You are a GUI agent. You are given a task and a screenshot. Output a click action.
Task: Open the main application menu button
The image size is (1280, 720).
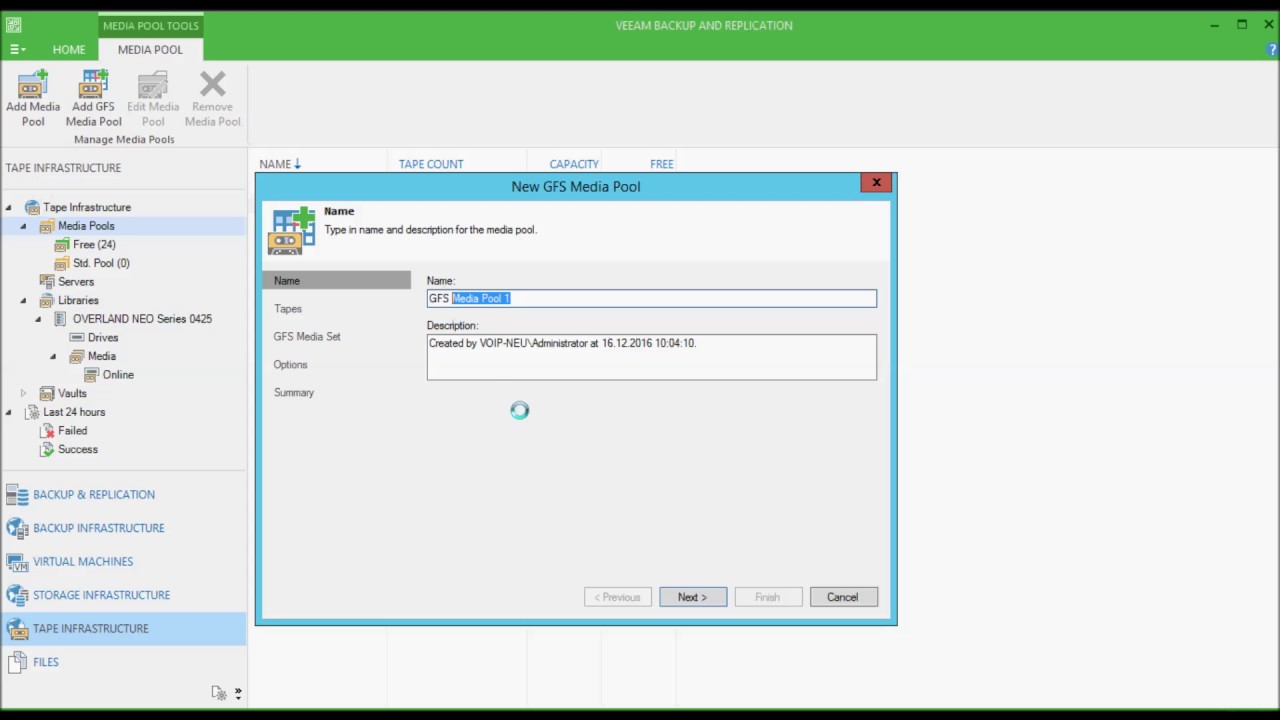(x=18, y=49)
